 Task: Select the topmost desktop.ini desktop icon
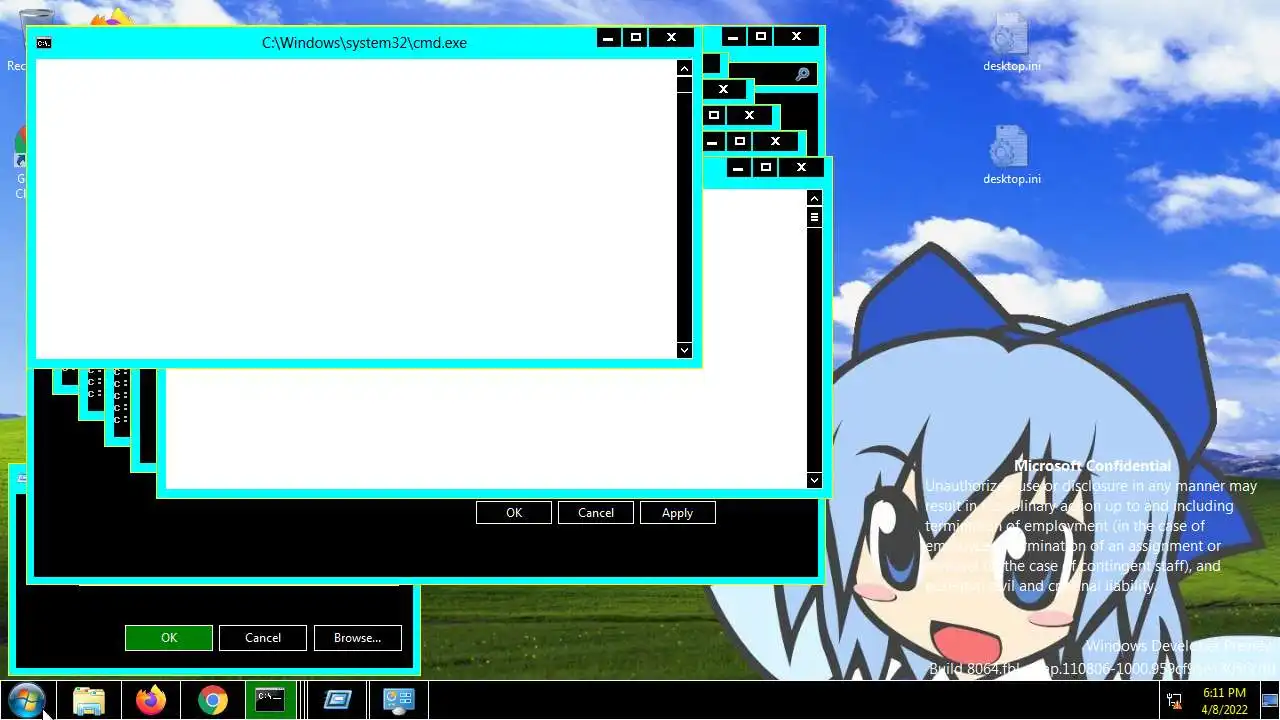coord(1011,44)
